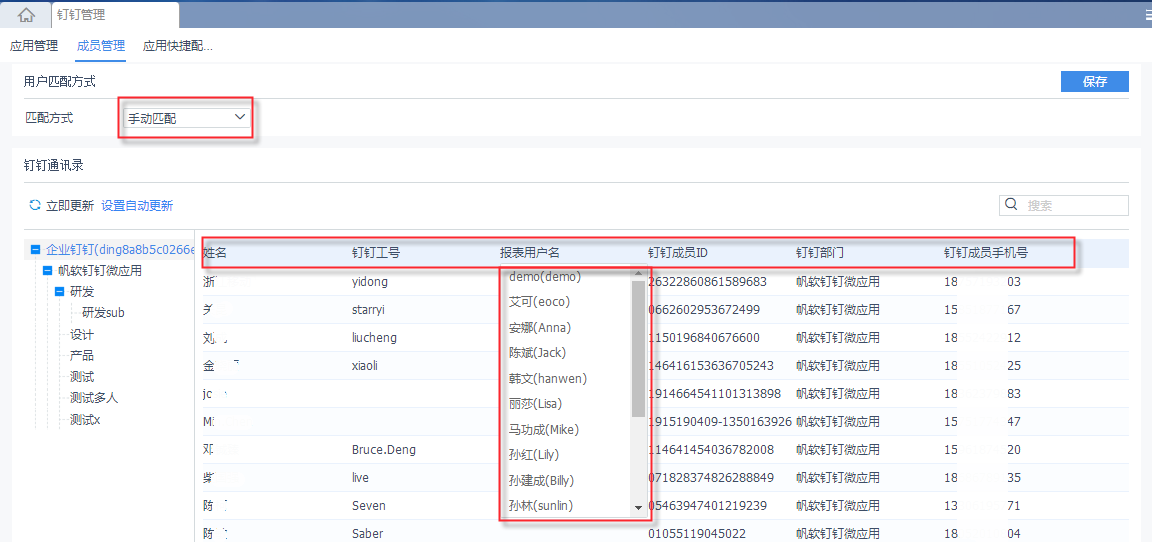Choose 韩文(hanwen) from the user list

click(x=547, y=378)
